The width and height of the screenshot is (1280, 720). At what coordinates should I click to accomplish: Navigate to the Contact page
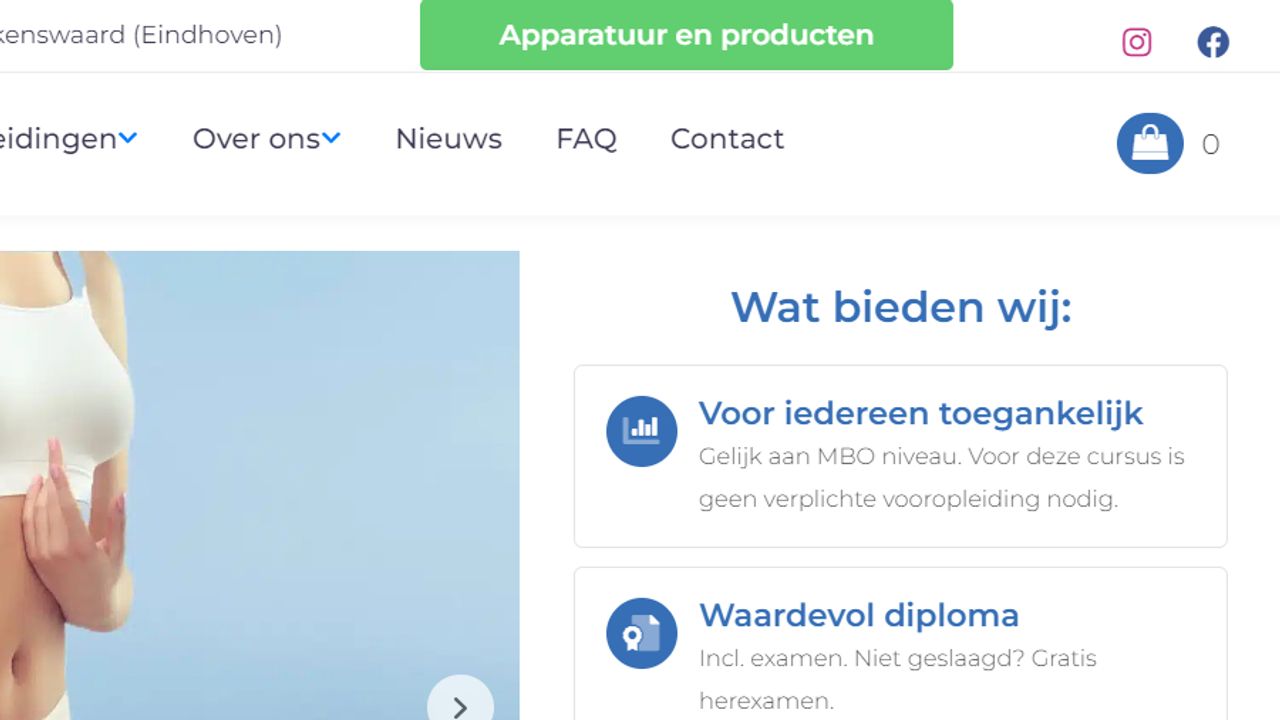[x=726, y=139]
